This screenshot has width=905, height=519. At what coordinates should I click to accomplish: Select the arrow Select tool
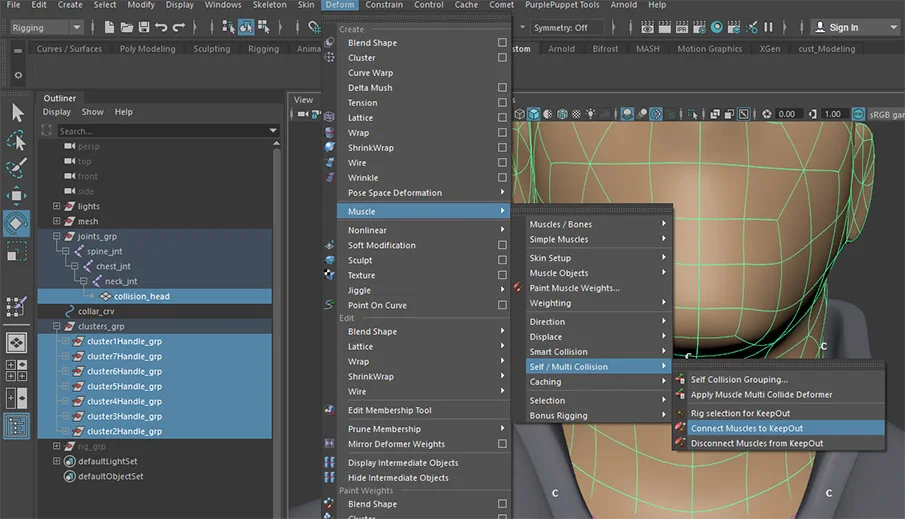coord(17,113)
